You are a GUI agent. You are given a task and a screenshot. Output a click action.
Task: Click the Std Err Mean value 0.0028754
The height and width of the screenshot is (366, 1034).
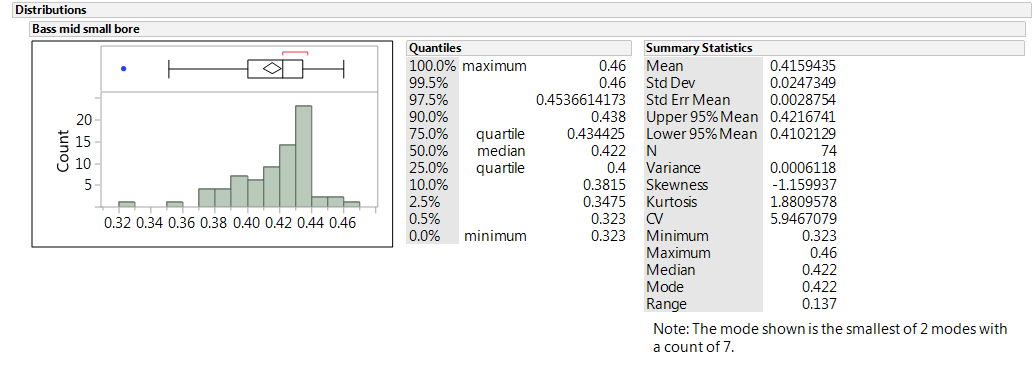pos(803,101)
